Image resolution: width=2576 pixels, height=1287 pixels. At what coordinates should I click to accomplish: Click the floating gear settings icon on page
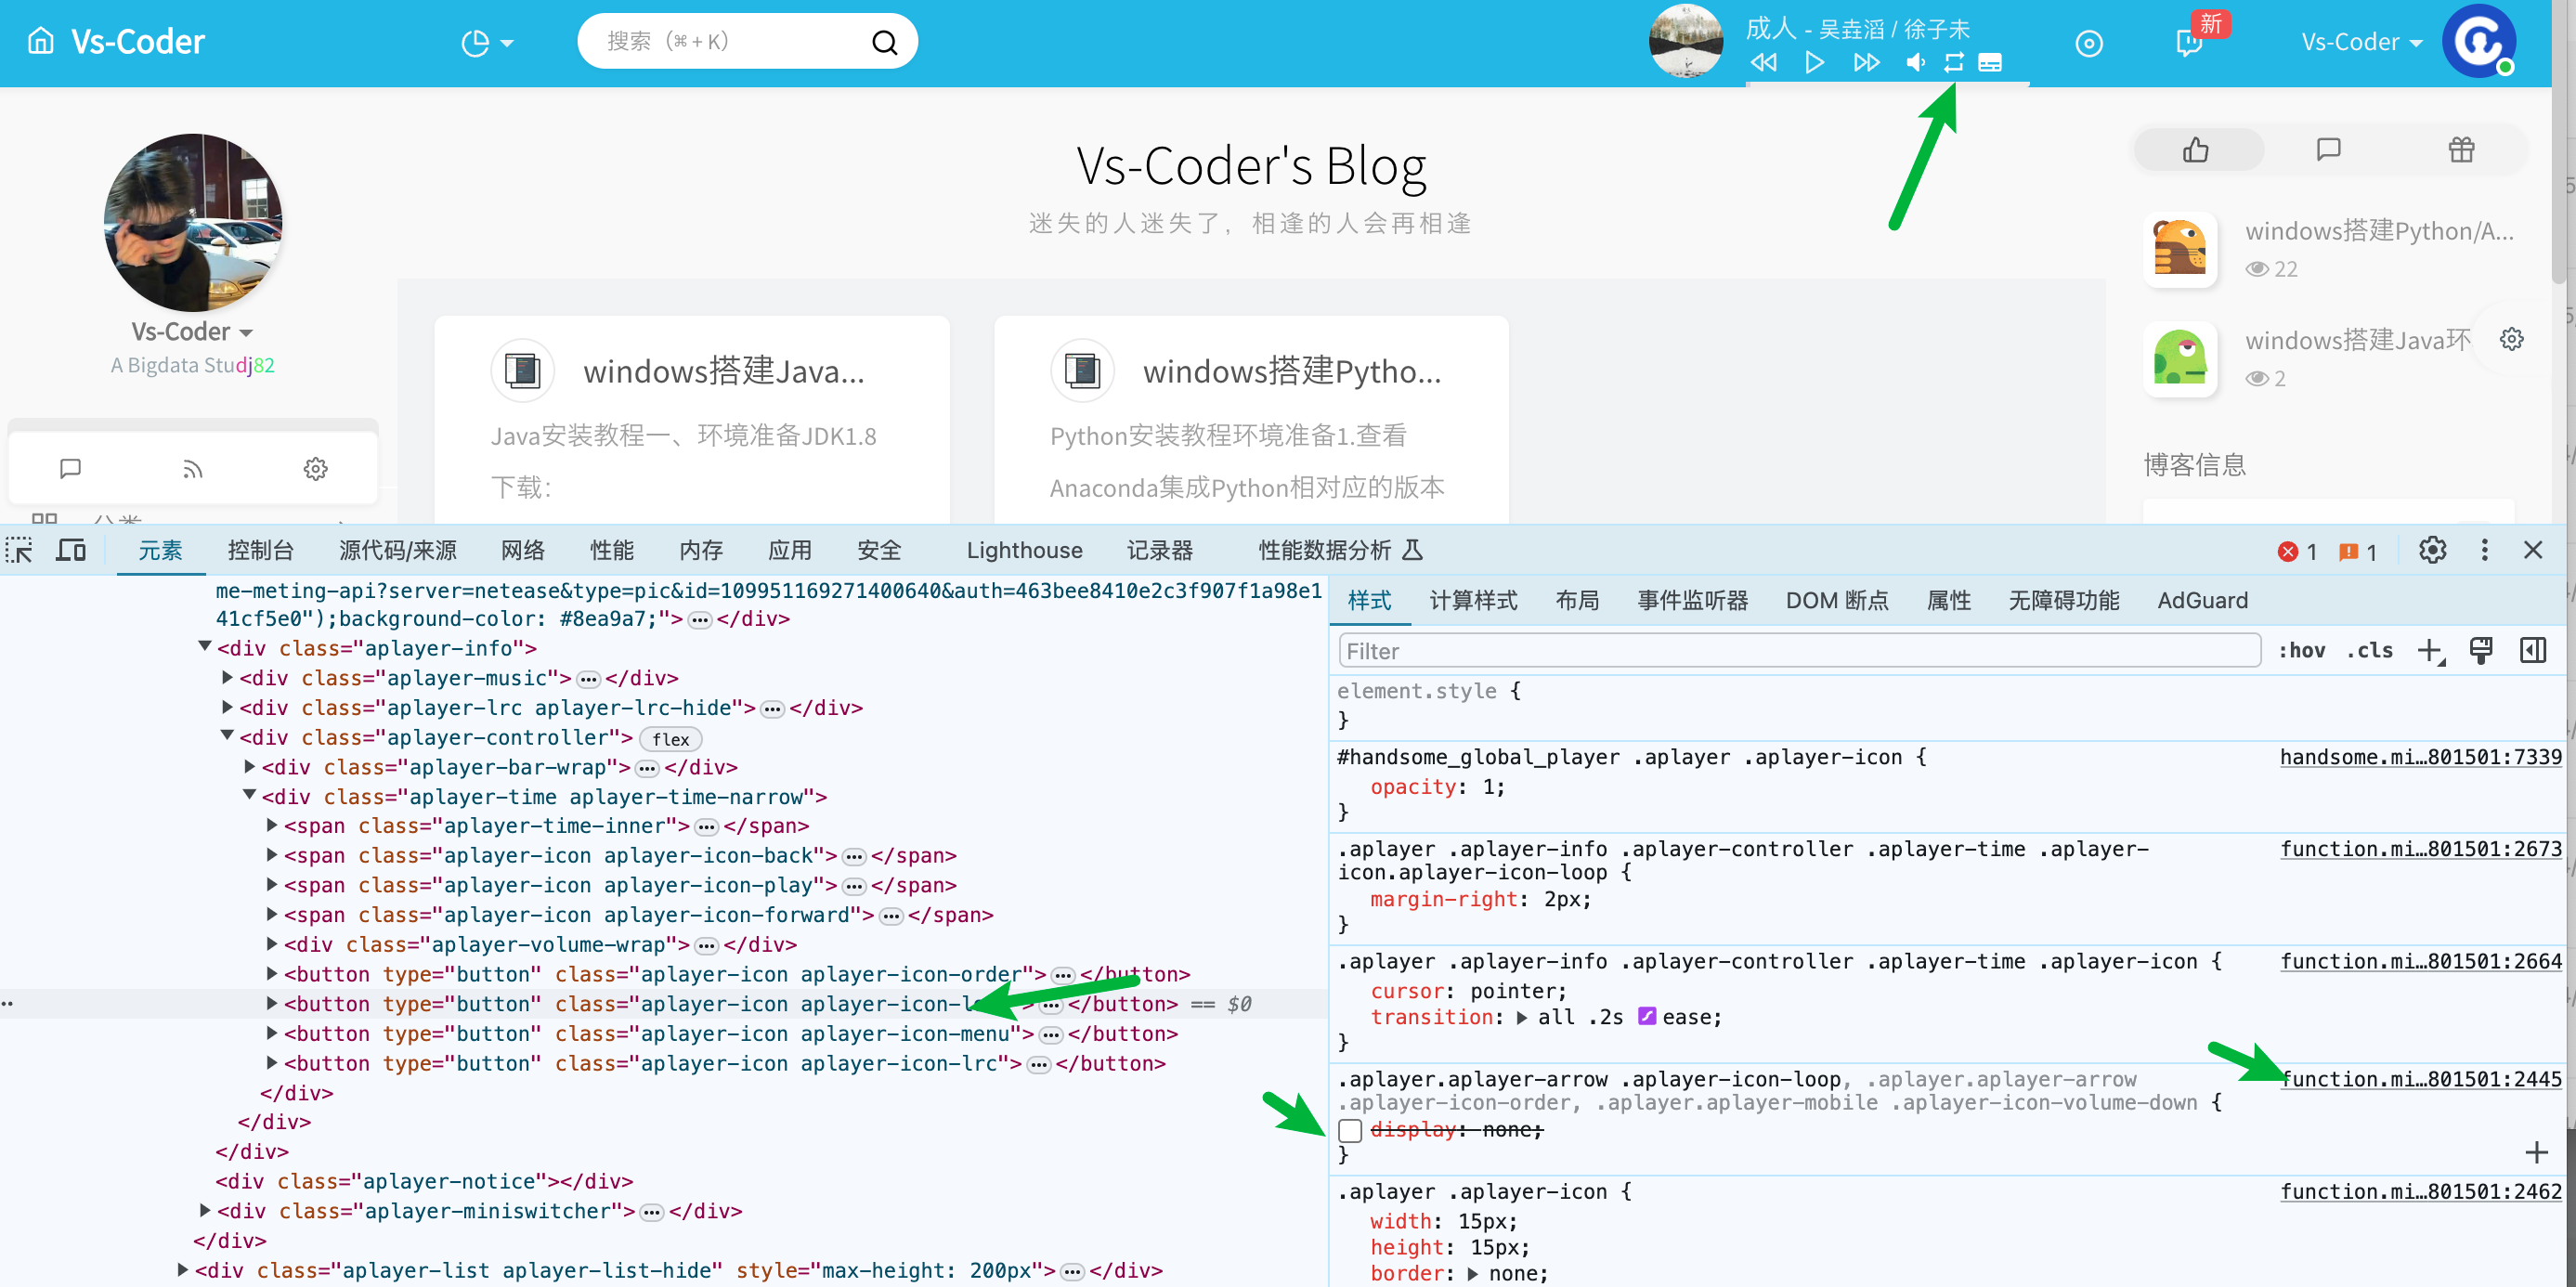pyautogui.click(x=2511, y=339)
